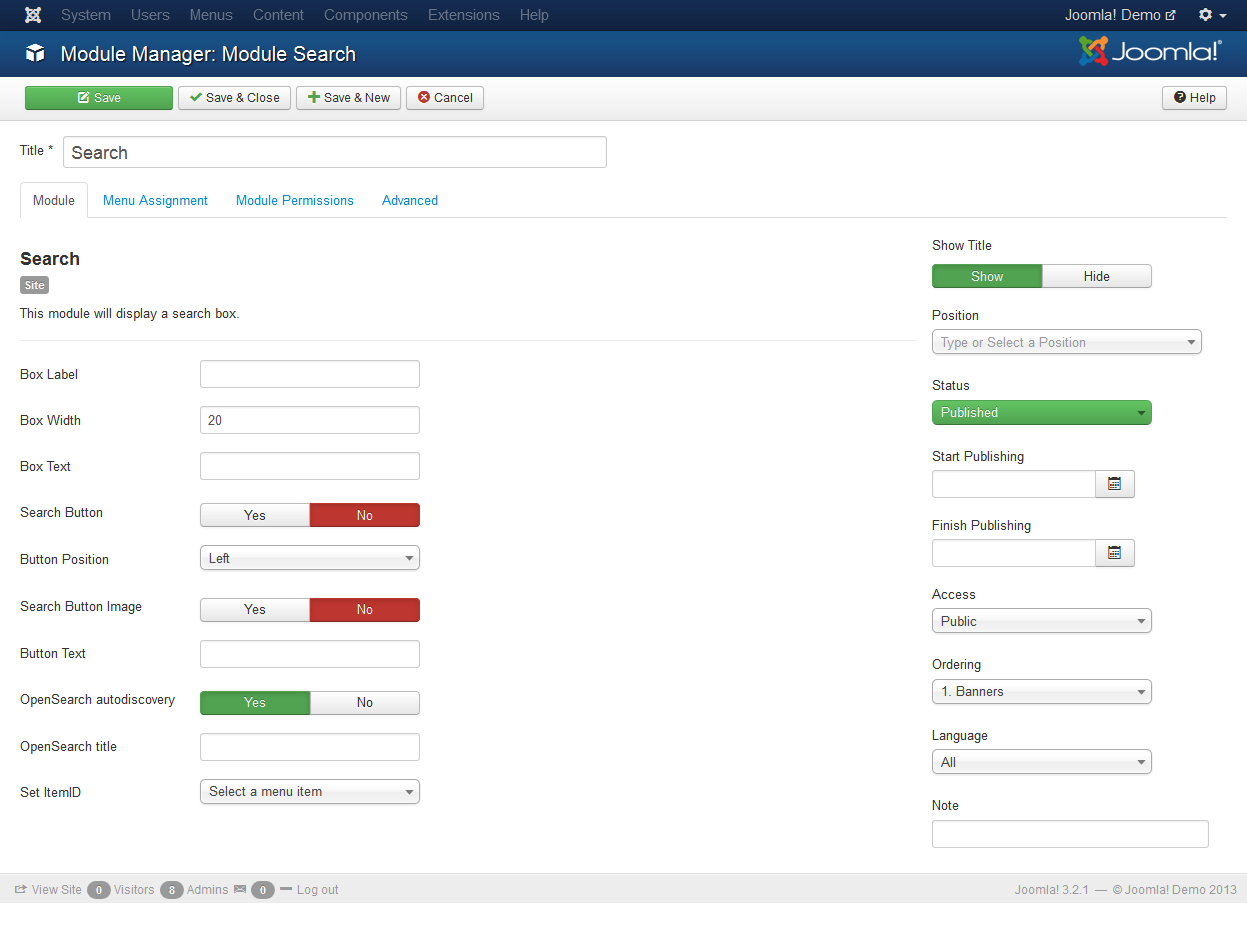Open the Finish Publishing calendar picker
The image size is (1247, 934).
(x=1115, y=553)
